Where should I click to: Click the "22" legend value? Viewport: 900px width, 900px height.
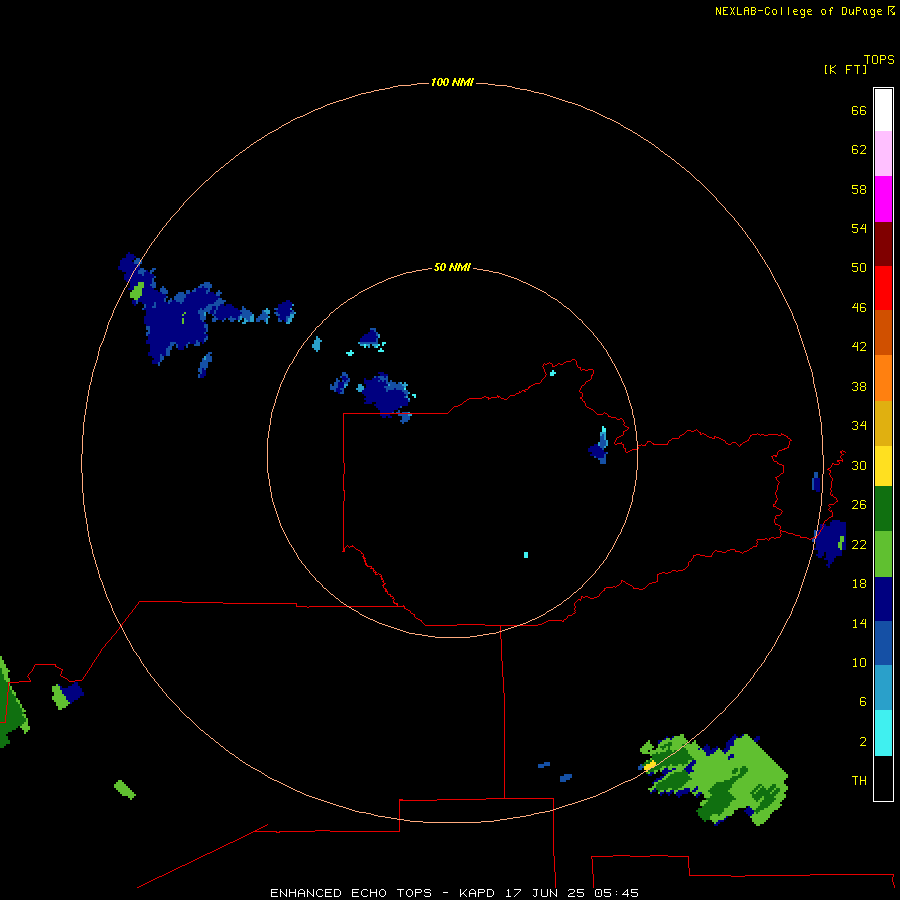(x=859, y=544)
